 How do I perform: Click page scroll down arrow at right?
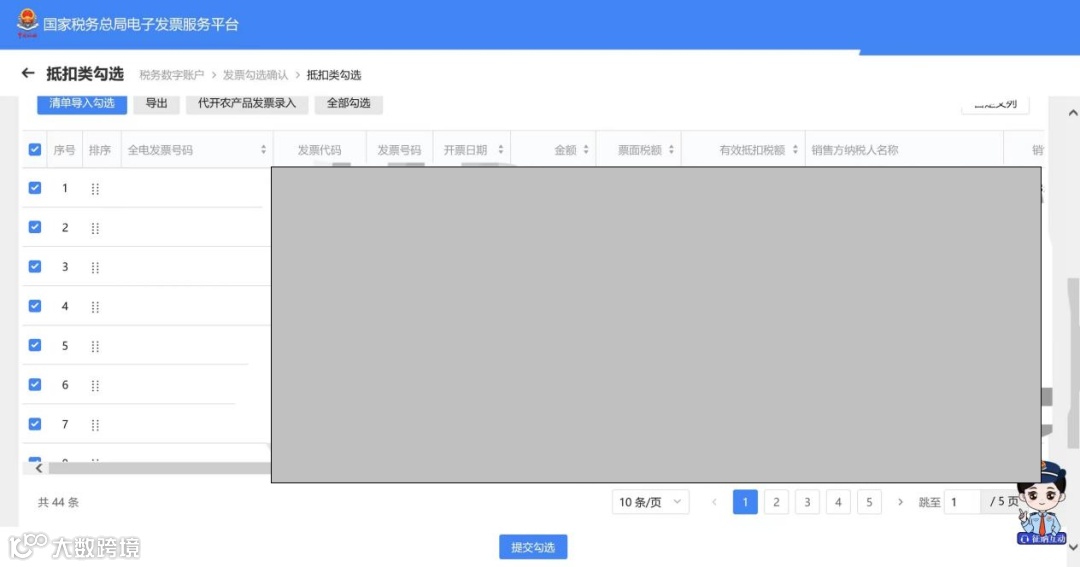(1072, 547)
